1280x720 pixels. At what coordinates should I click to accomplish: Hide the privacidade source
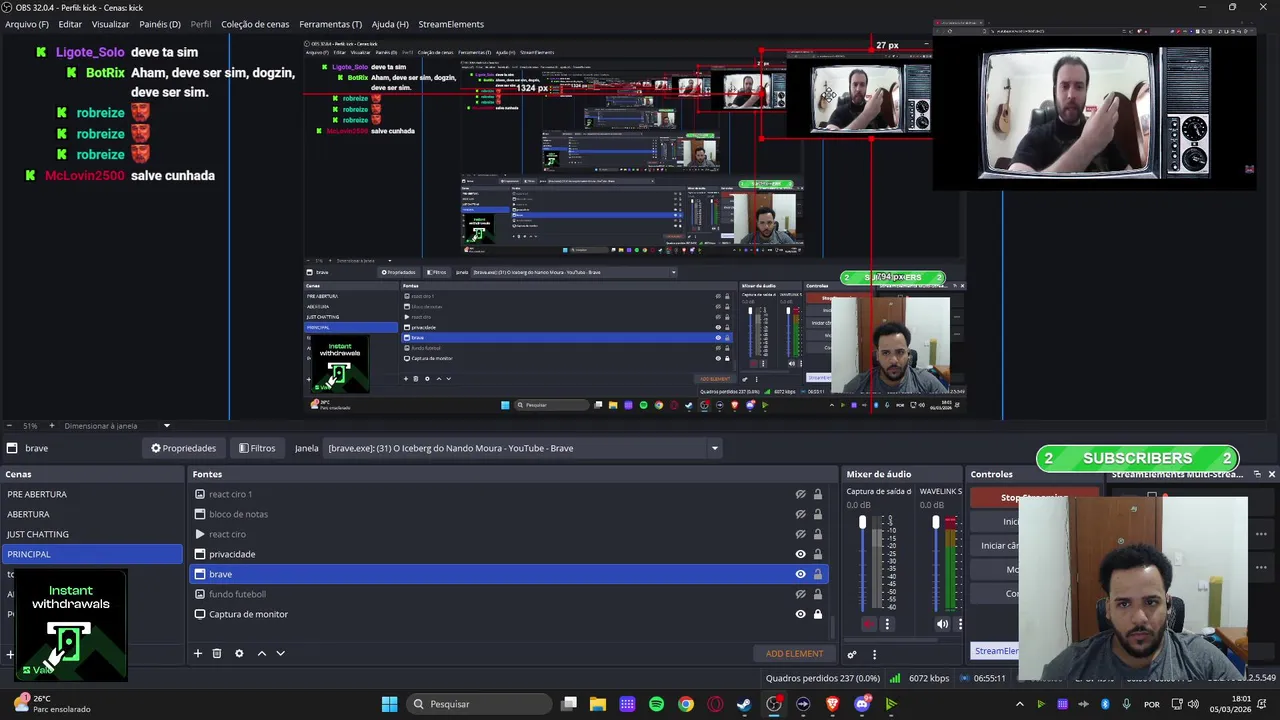800,554
